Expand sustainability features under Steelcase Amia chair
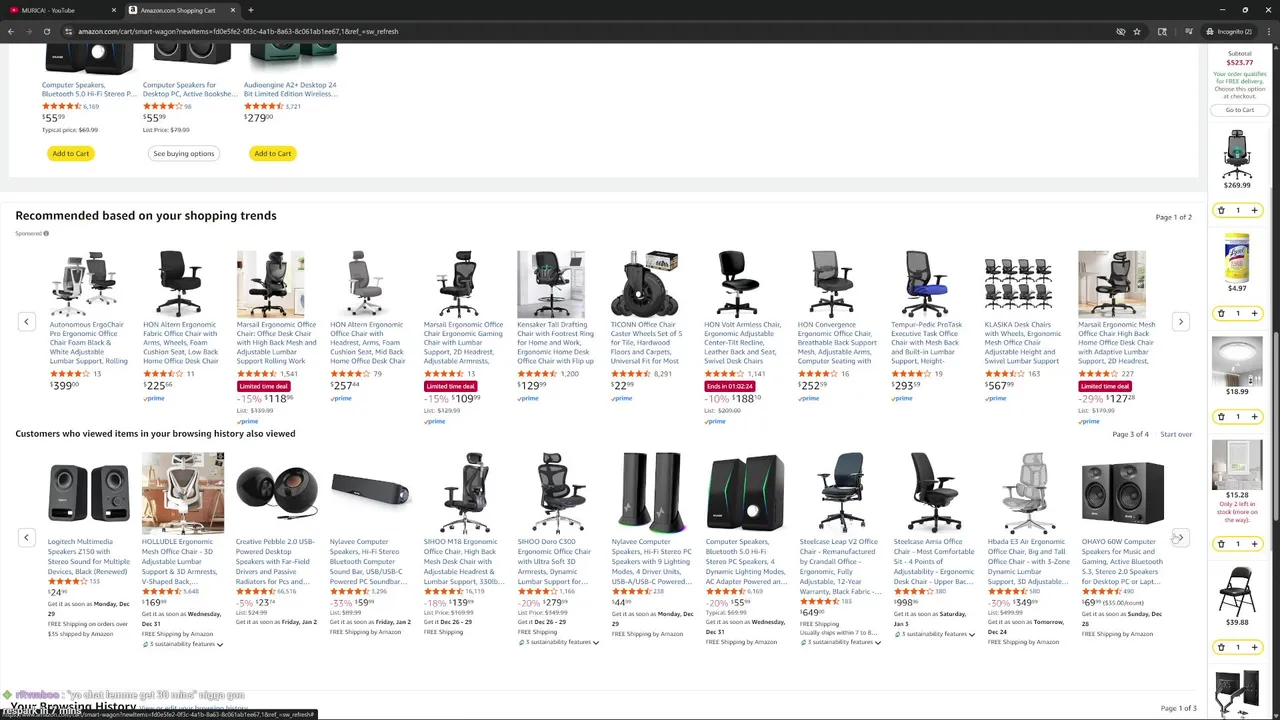 [x=934, y=634]
